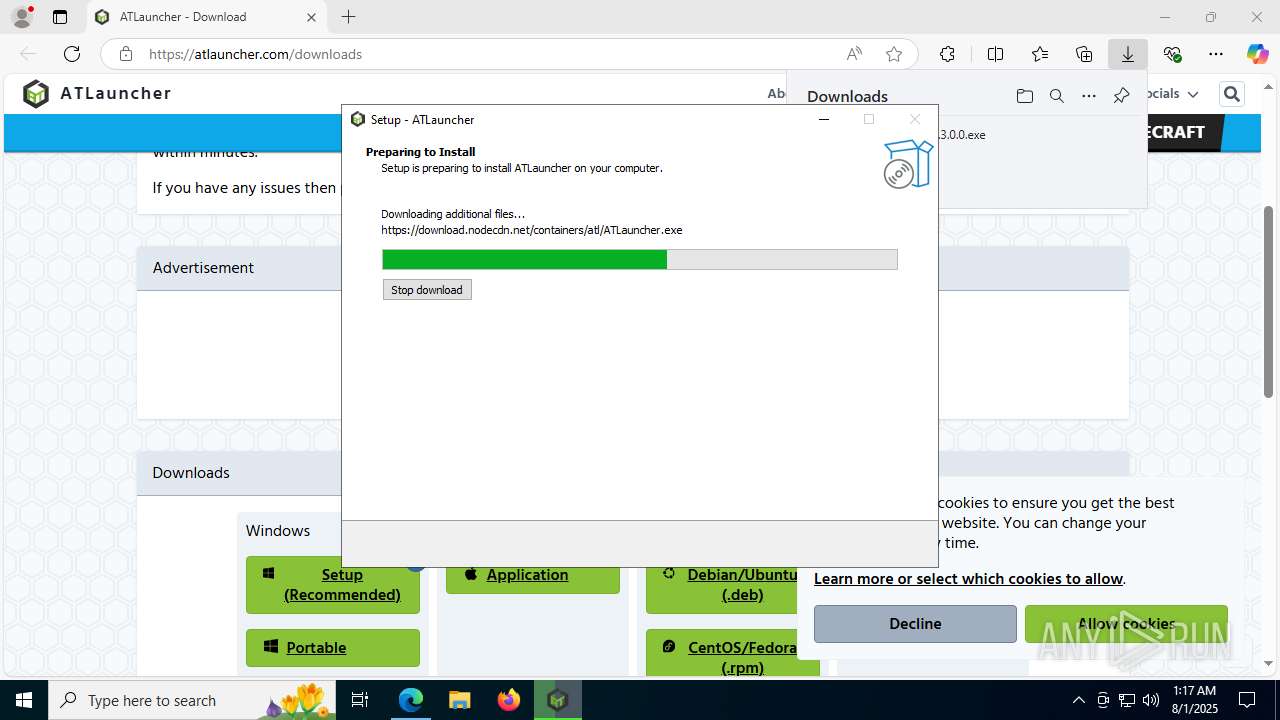Image resolution: width=1280 pixels, height=720 pixels.
Task: Click the Setup installer disc icon
Action: click(908, 164)
